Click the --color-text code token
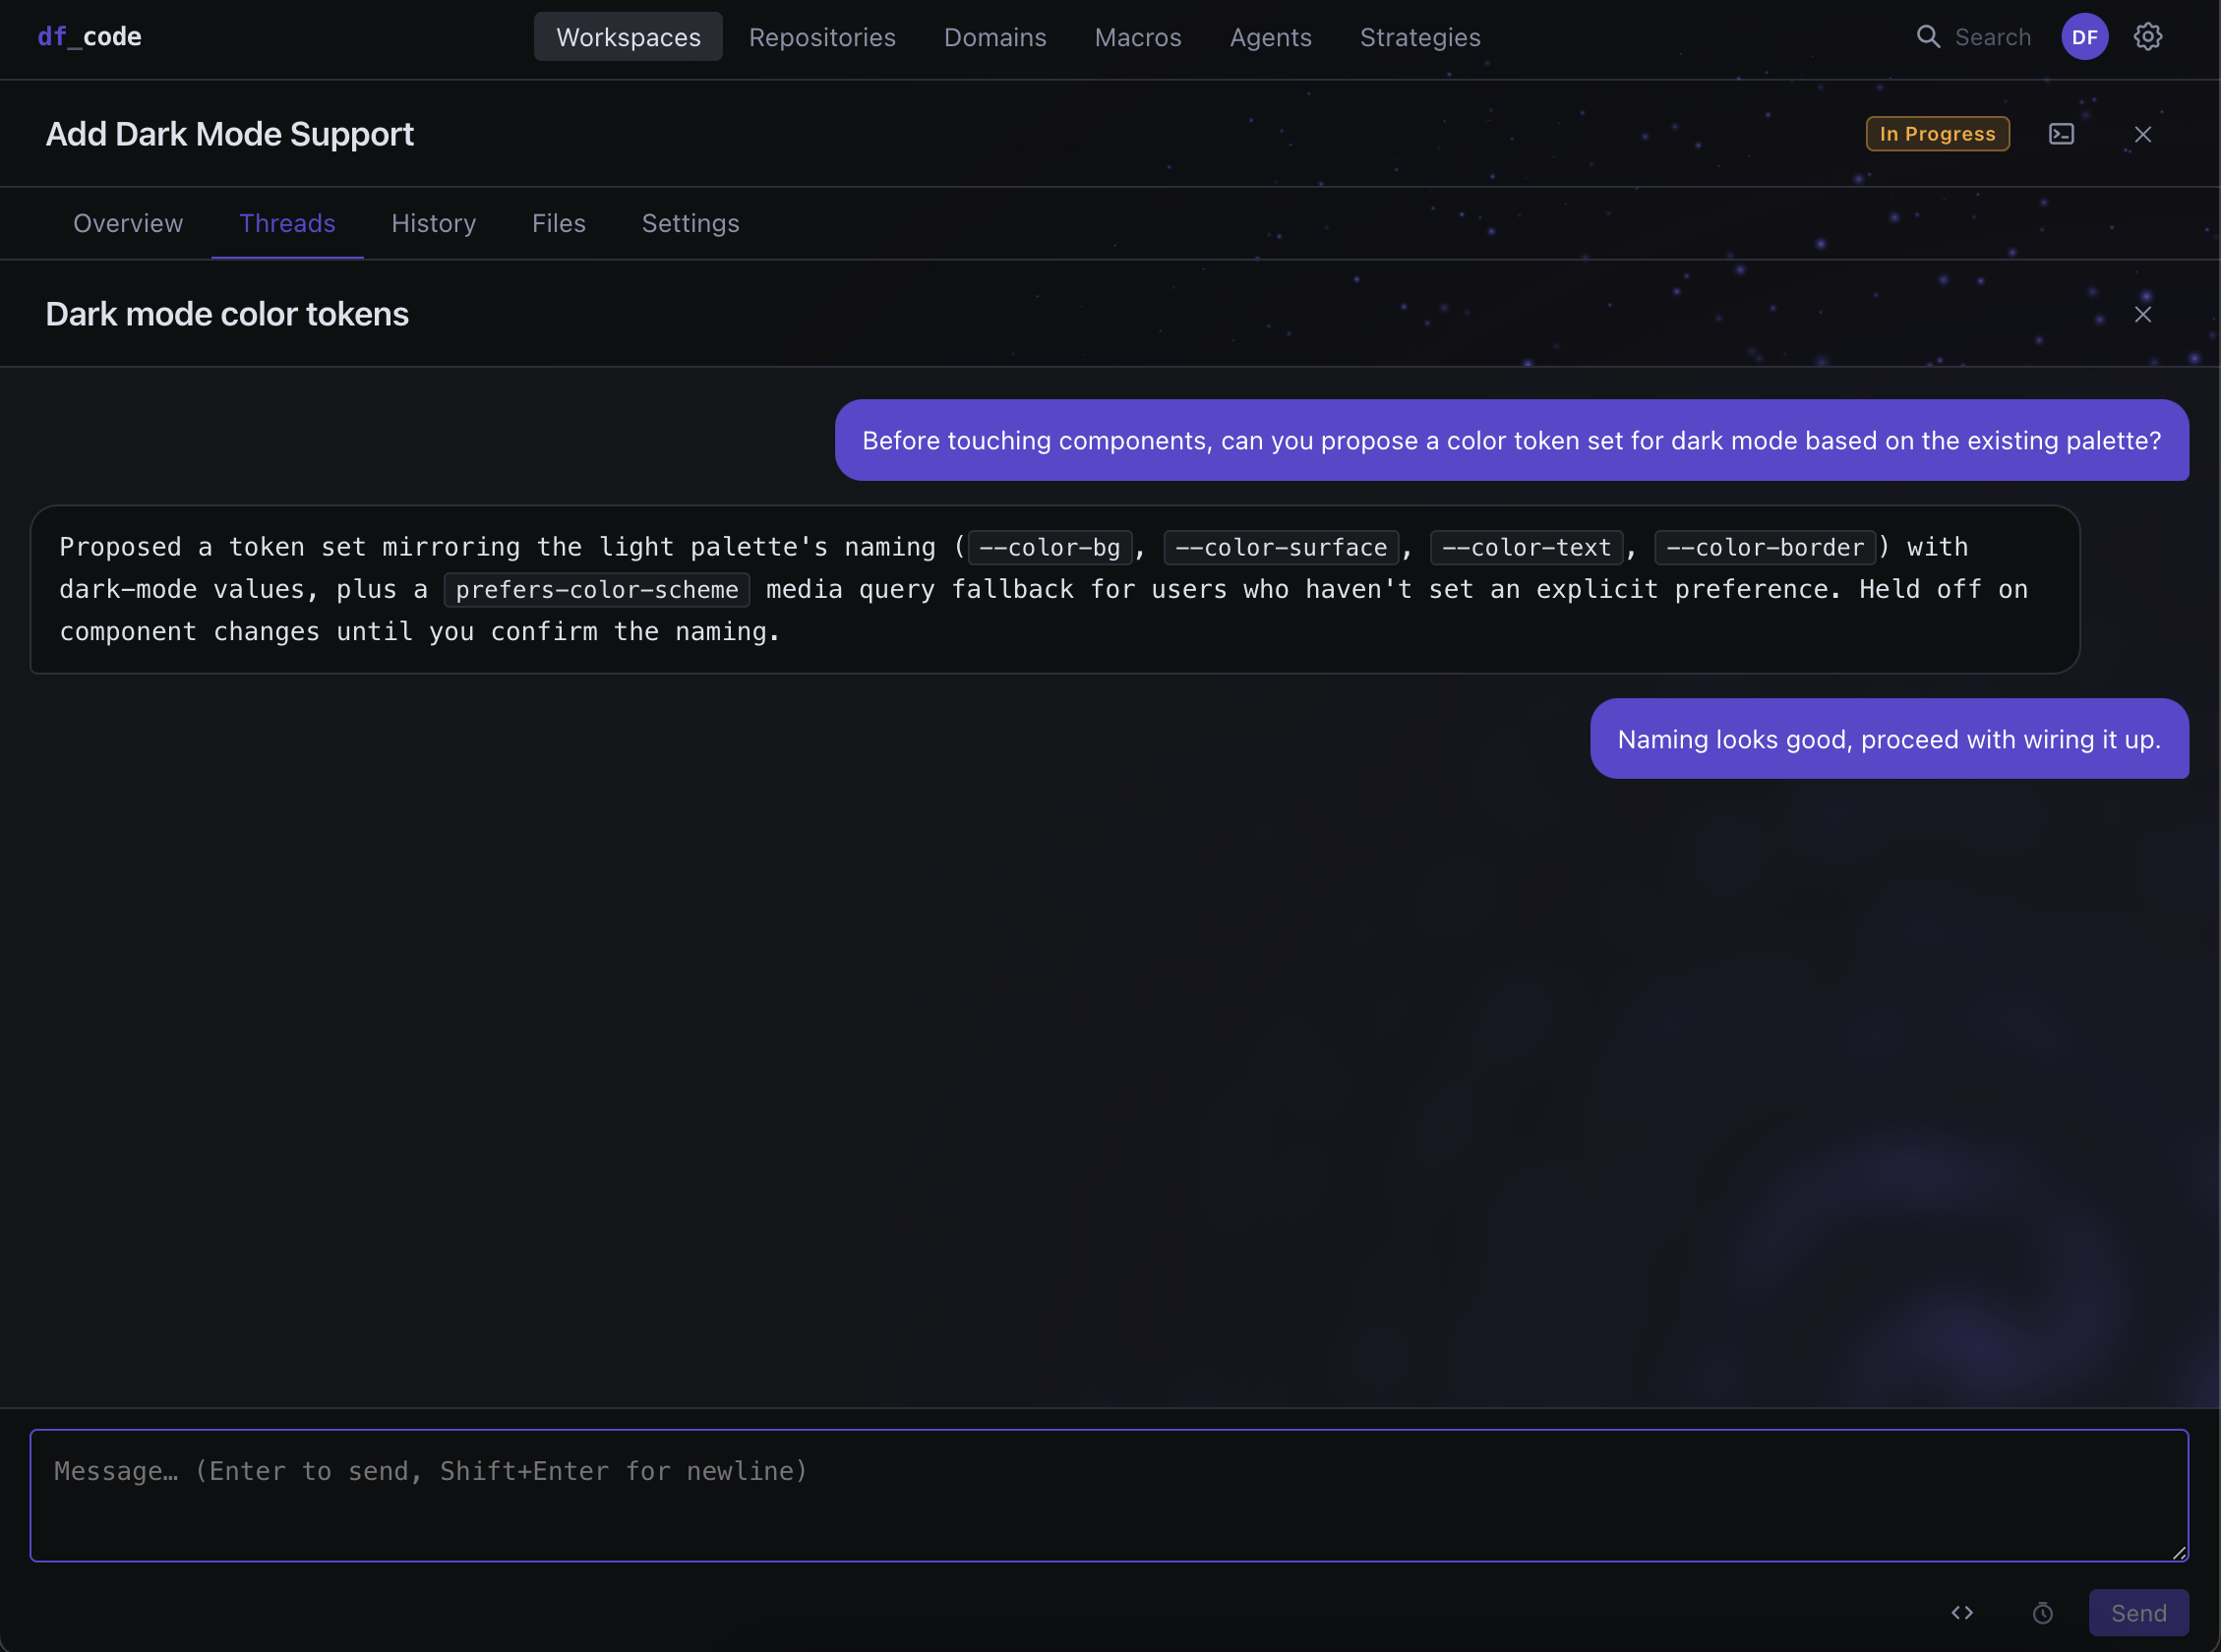The height and width of the screenshot is (1652, 2221). click(x=1526, y=548)
